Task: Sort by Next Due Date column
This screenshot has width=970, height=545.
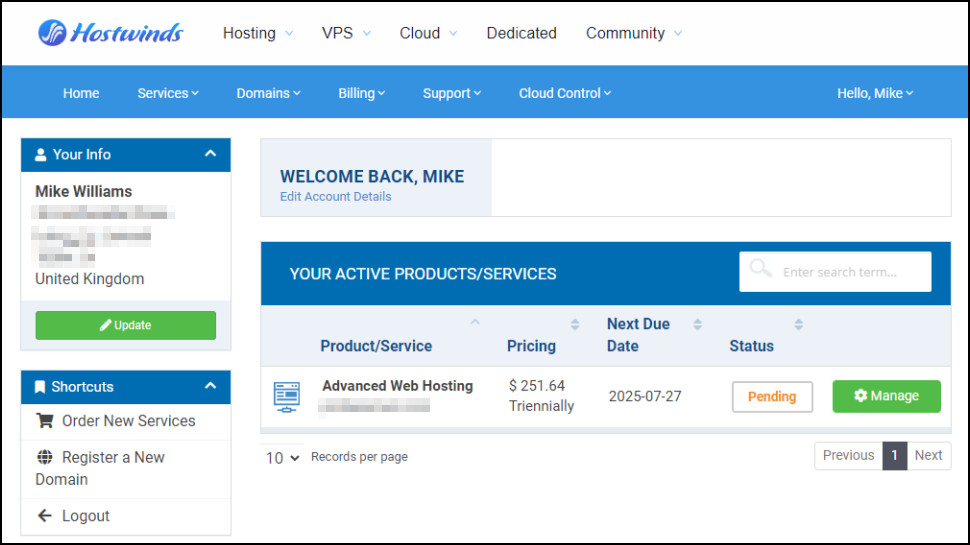Action: (638, 335)
